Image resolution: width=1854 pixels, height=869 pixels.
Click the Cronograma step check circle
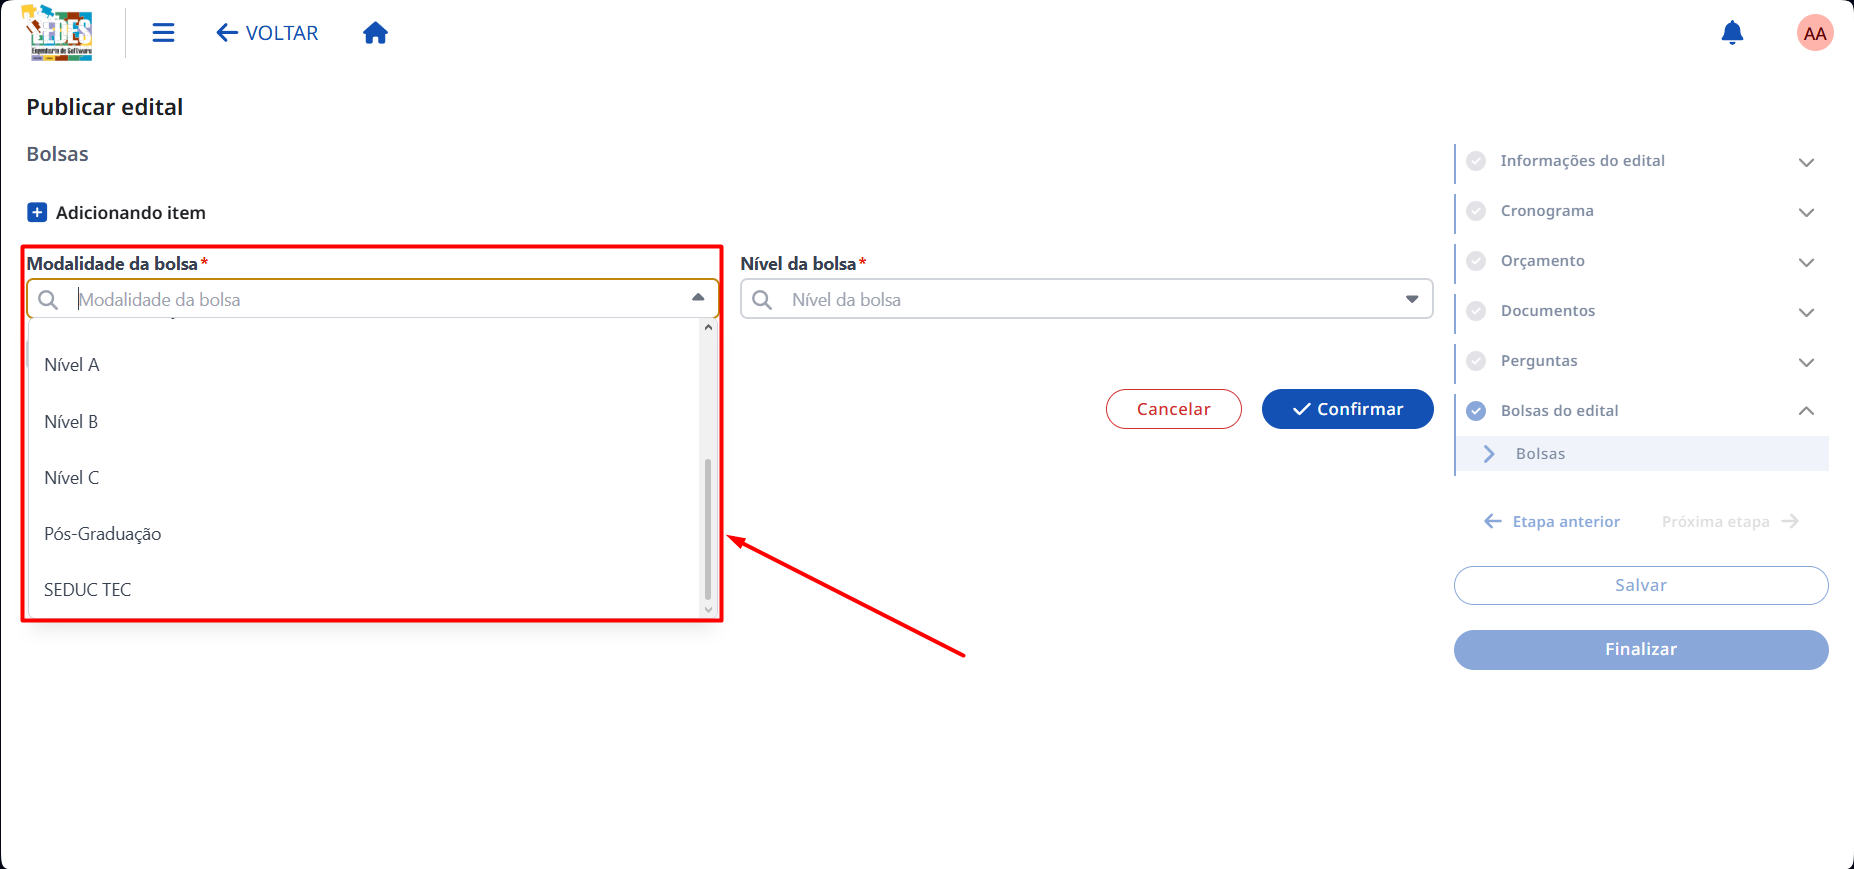[x=1476, y=210]
